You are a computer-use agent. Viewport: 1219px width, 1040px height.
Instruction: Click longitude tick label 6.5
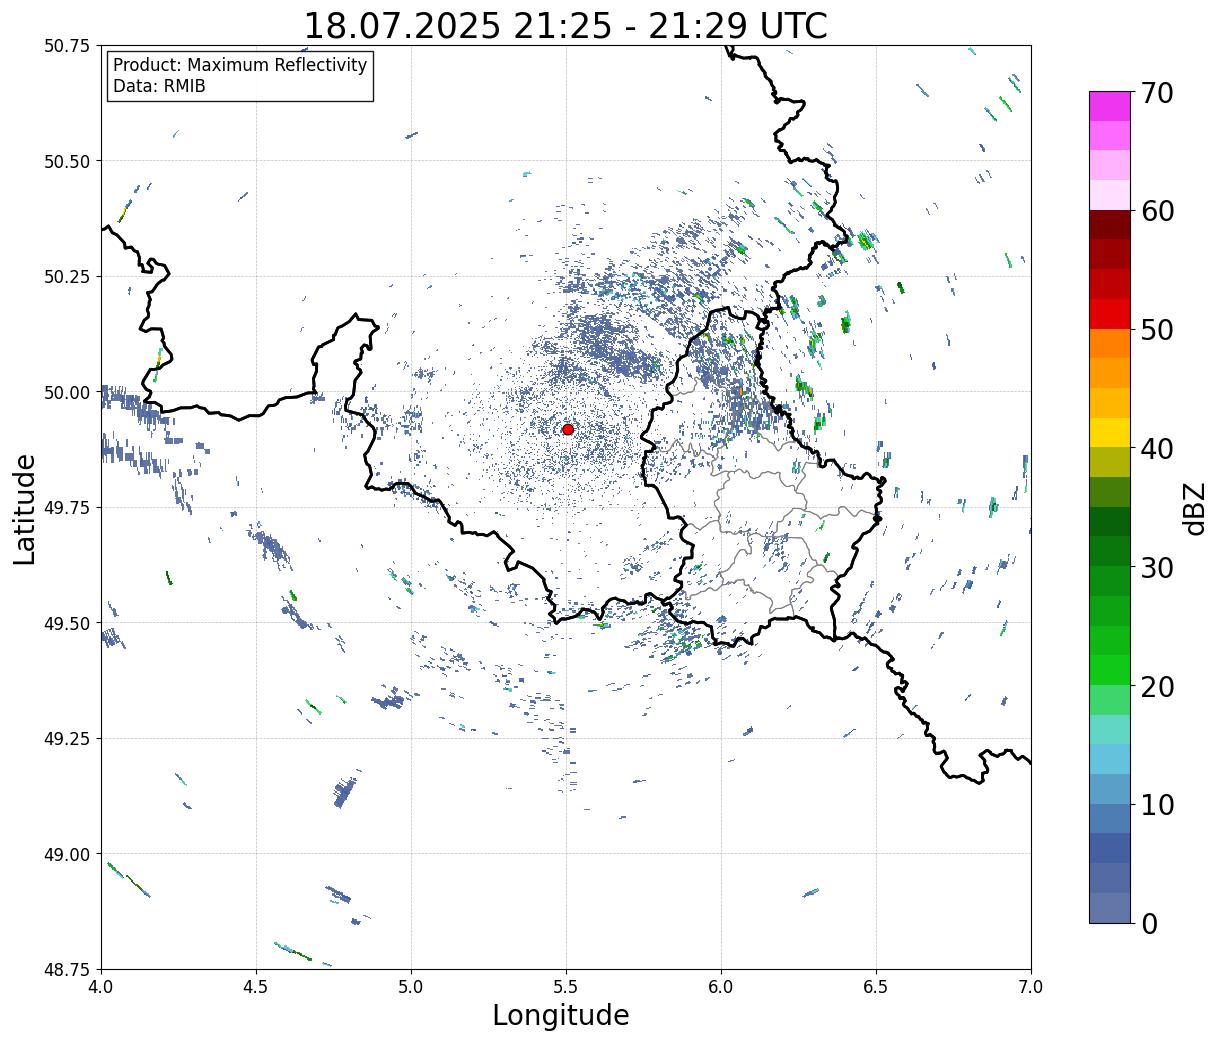pos(876,986)
